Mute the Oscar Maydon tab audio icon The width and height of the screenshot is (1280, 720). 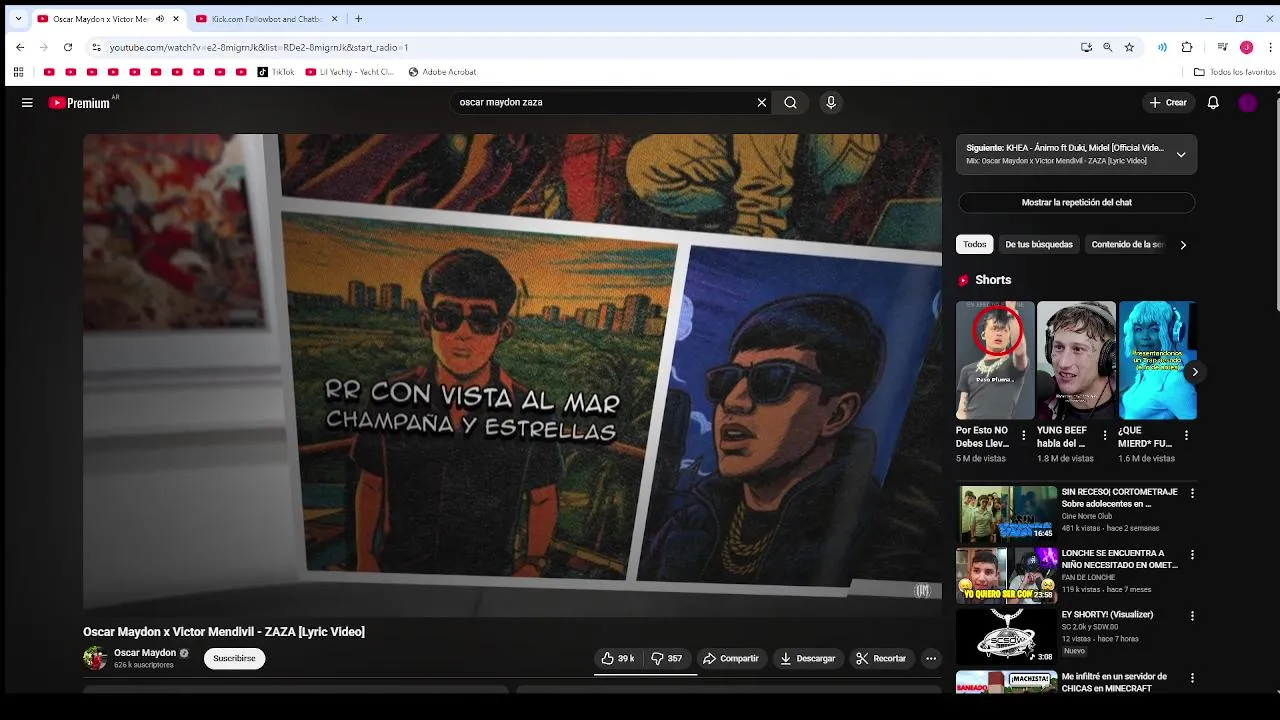(x=159, y=19)
